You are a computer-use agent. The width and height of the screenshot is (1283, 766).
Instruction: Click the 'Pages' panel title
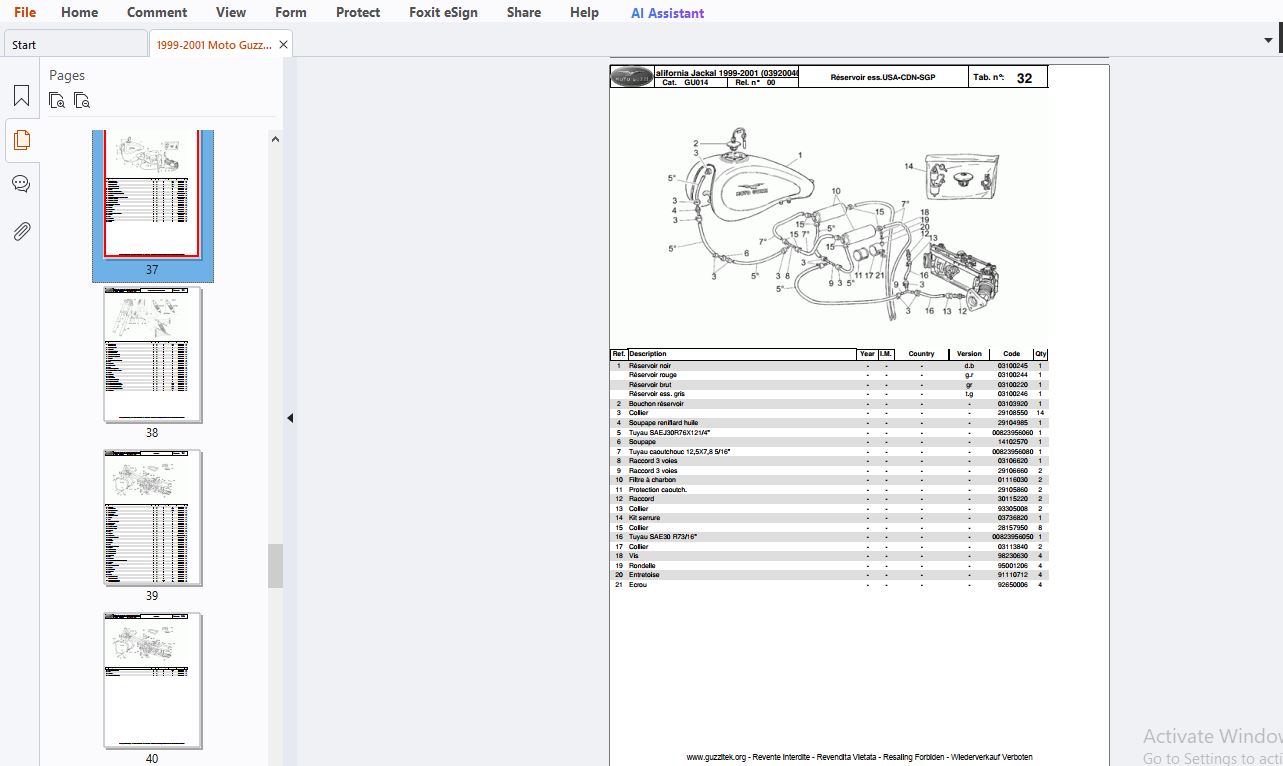coord(67,75)
